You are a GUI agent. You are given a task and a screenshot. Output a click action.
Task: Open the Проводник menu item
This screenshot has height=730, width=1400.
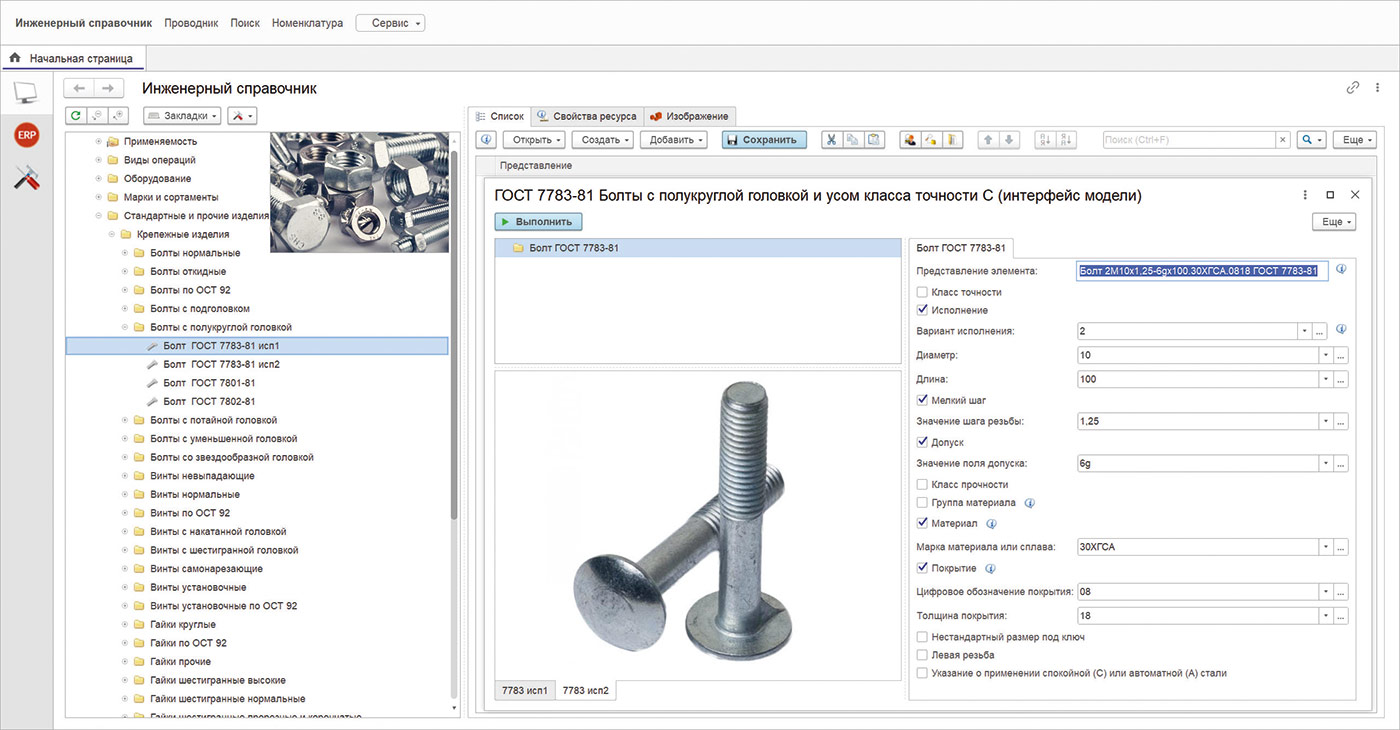point(191,23)
